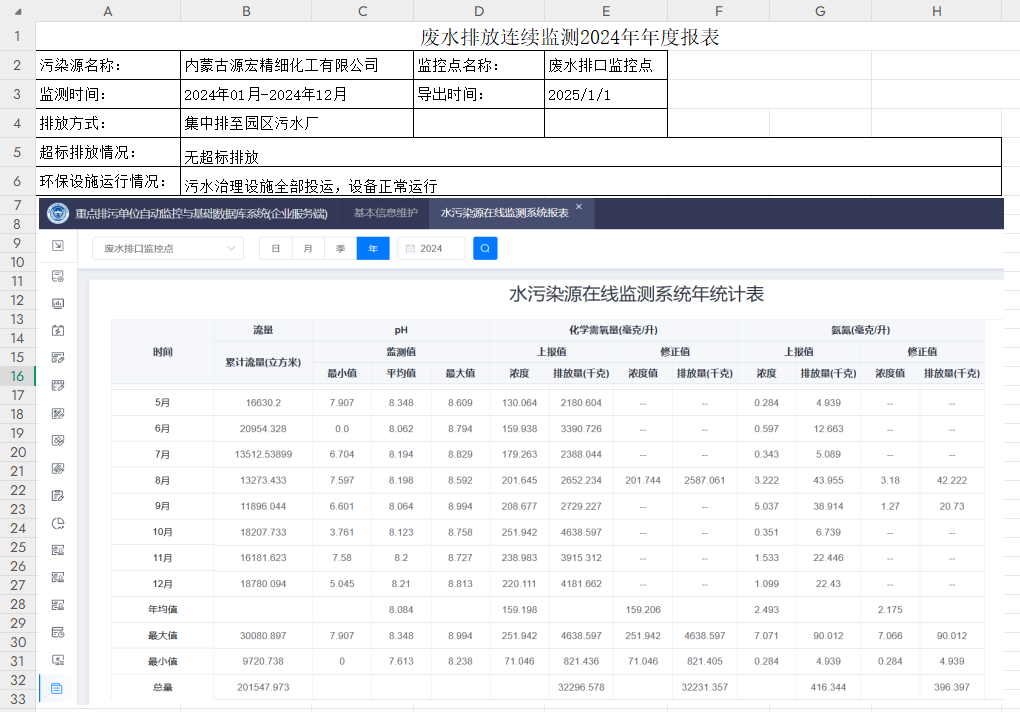Click the highlighted document report icon at sidebar bottom
The image size is (1020, 712).
click(57, 688)
